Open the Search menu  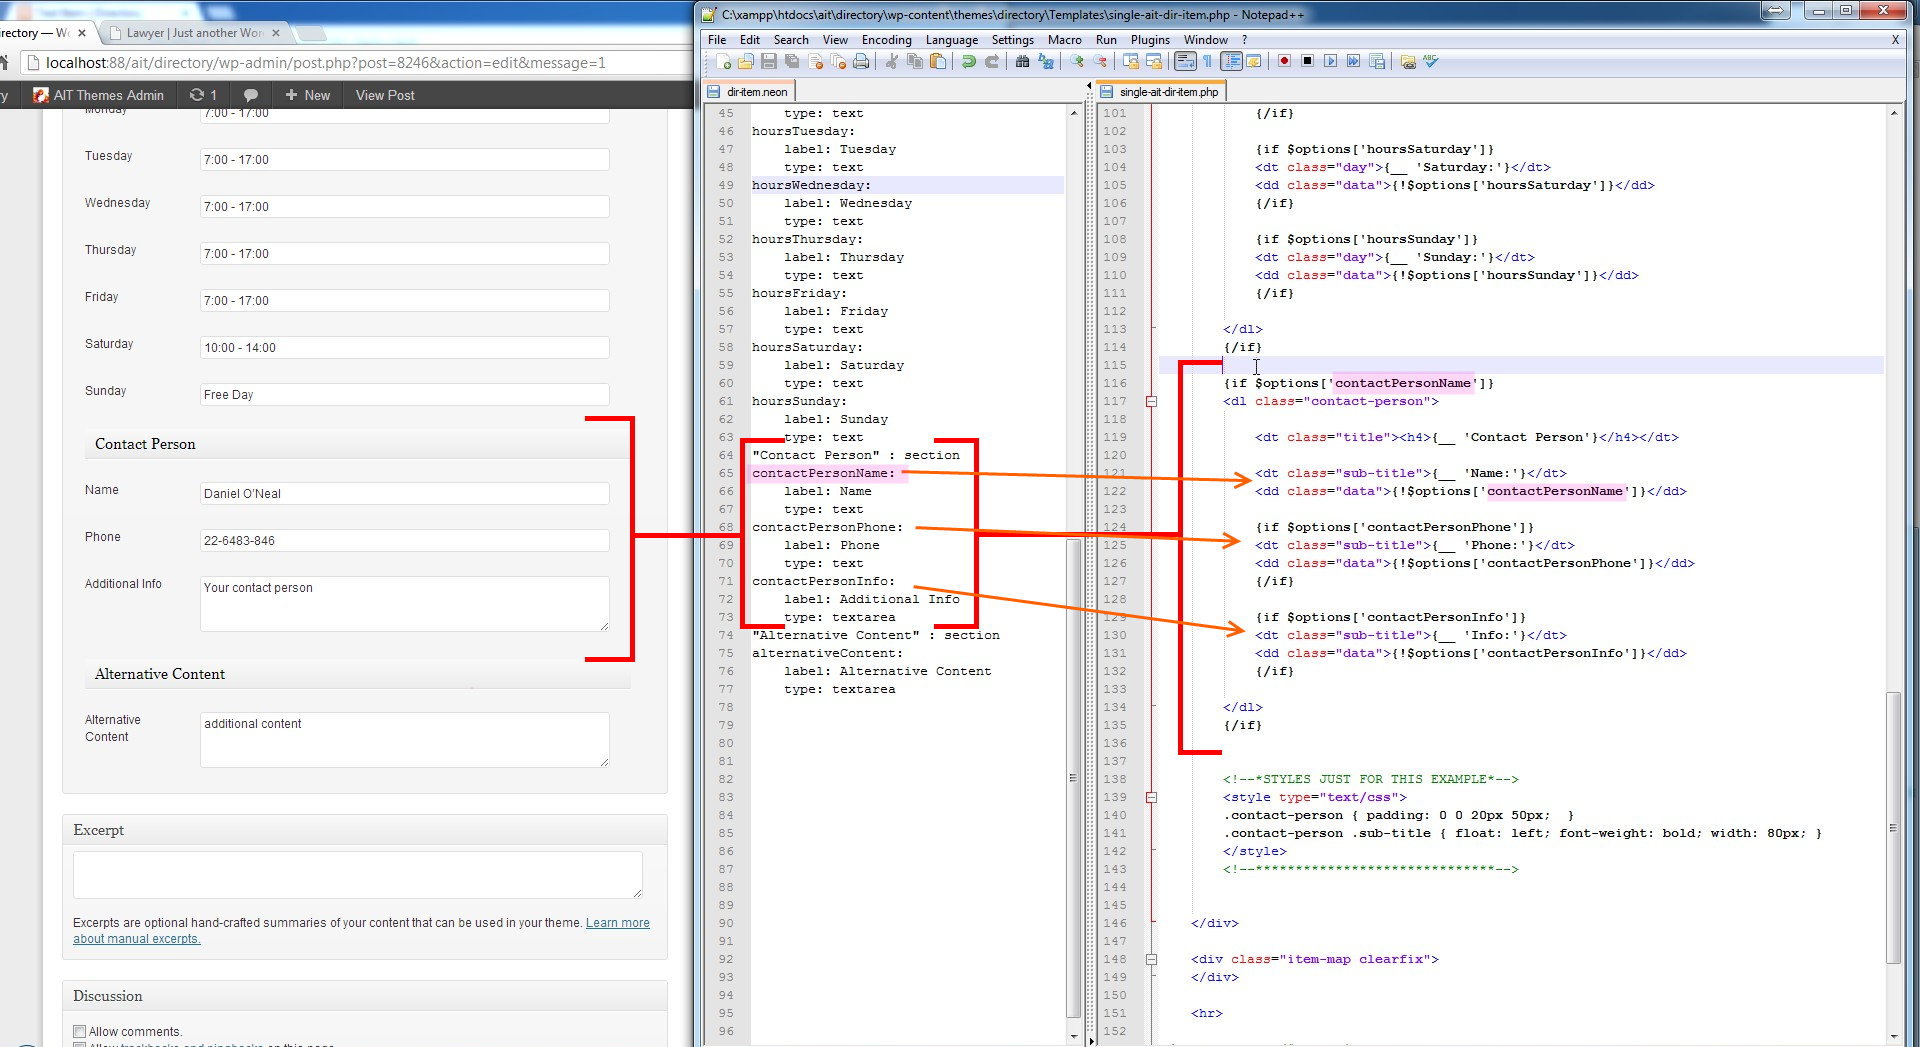point(791,40)
